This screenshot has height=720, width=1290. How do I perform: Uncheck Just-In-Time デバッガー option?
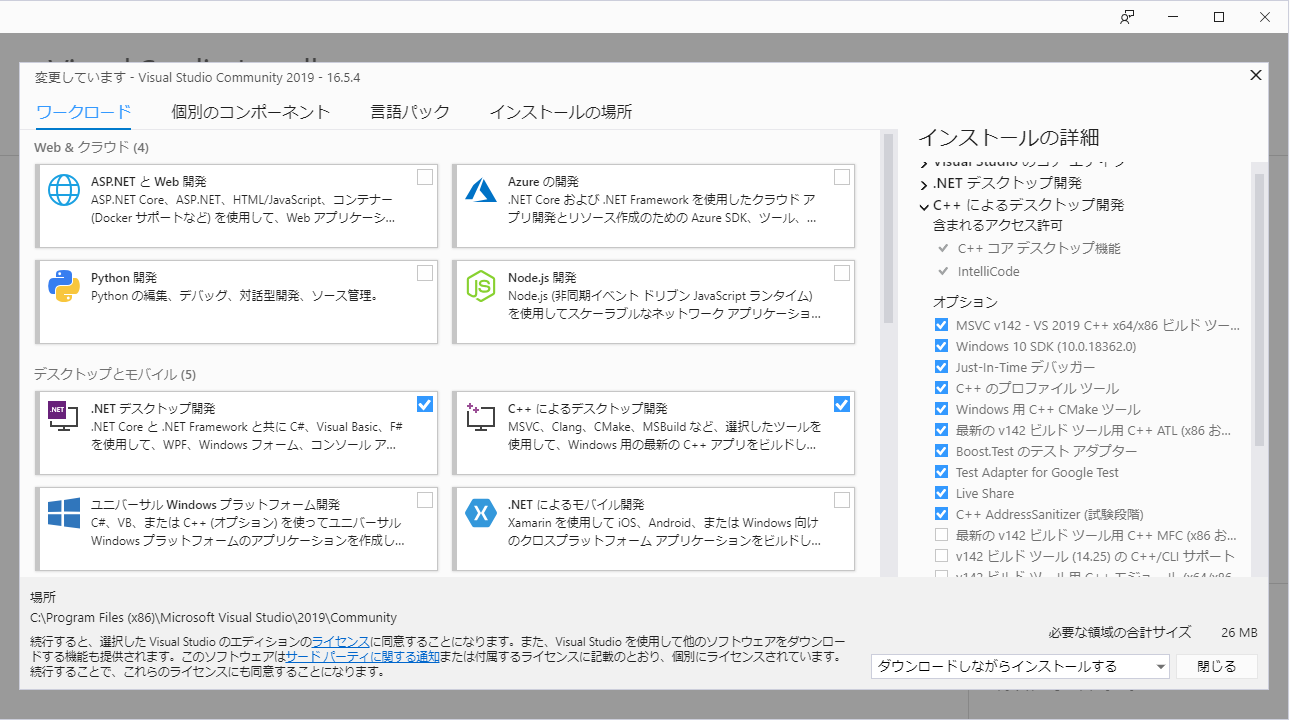(x=941, y=367)
